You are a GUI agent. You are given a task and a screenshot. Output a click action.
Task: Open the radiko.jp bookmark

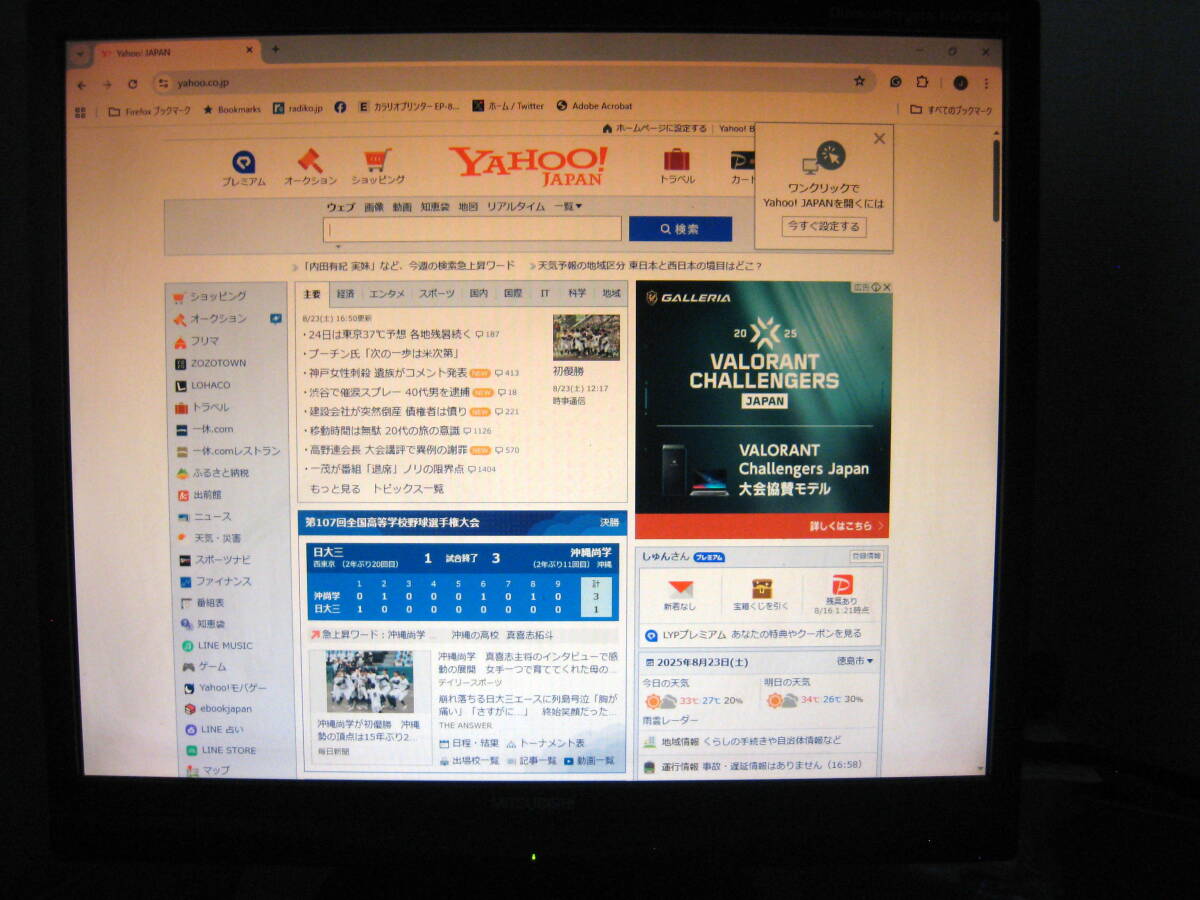(x=298, y=108)
